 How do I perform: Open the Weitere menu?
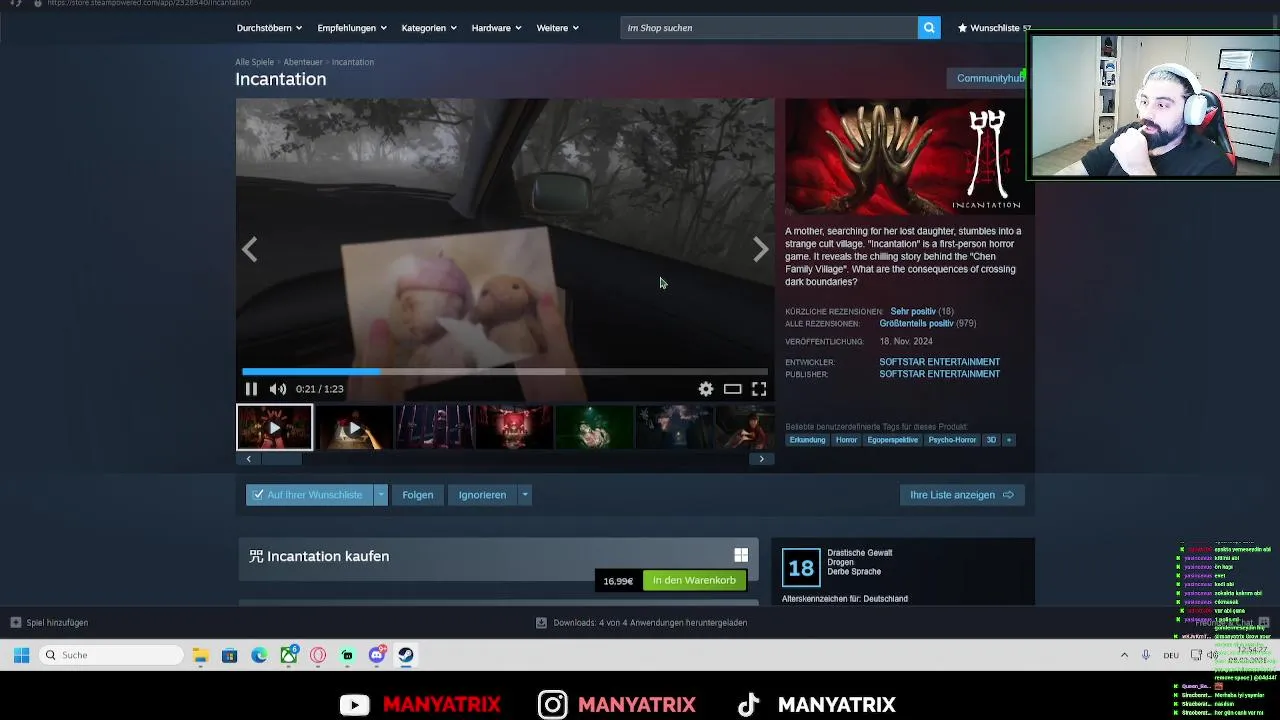pyautogui.click(x=557, y=28)
